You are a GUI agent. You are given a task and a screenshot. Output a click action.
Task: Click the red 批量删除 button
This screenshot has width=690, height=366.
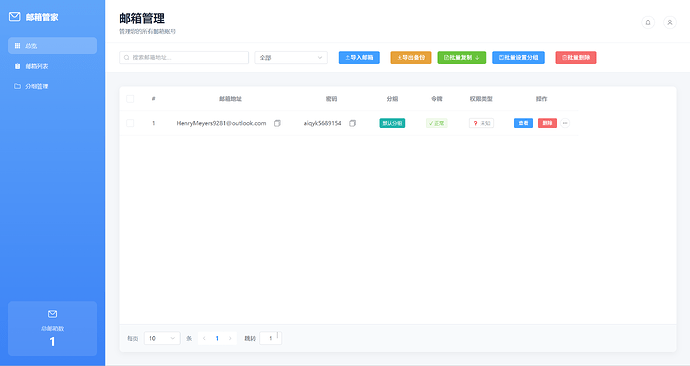click(576, 58)
